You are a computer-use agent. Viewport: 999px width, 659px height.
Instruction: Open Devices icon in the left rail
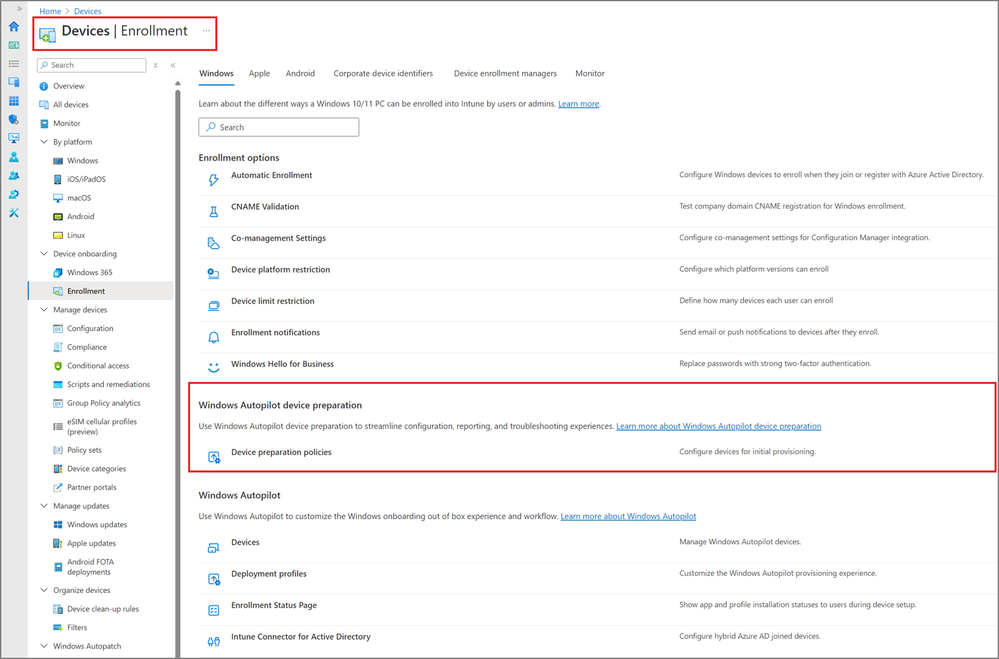(13, 82)
